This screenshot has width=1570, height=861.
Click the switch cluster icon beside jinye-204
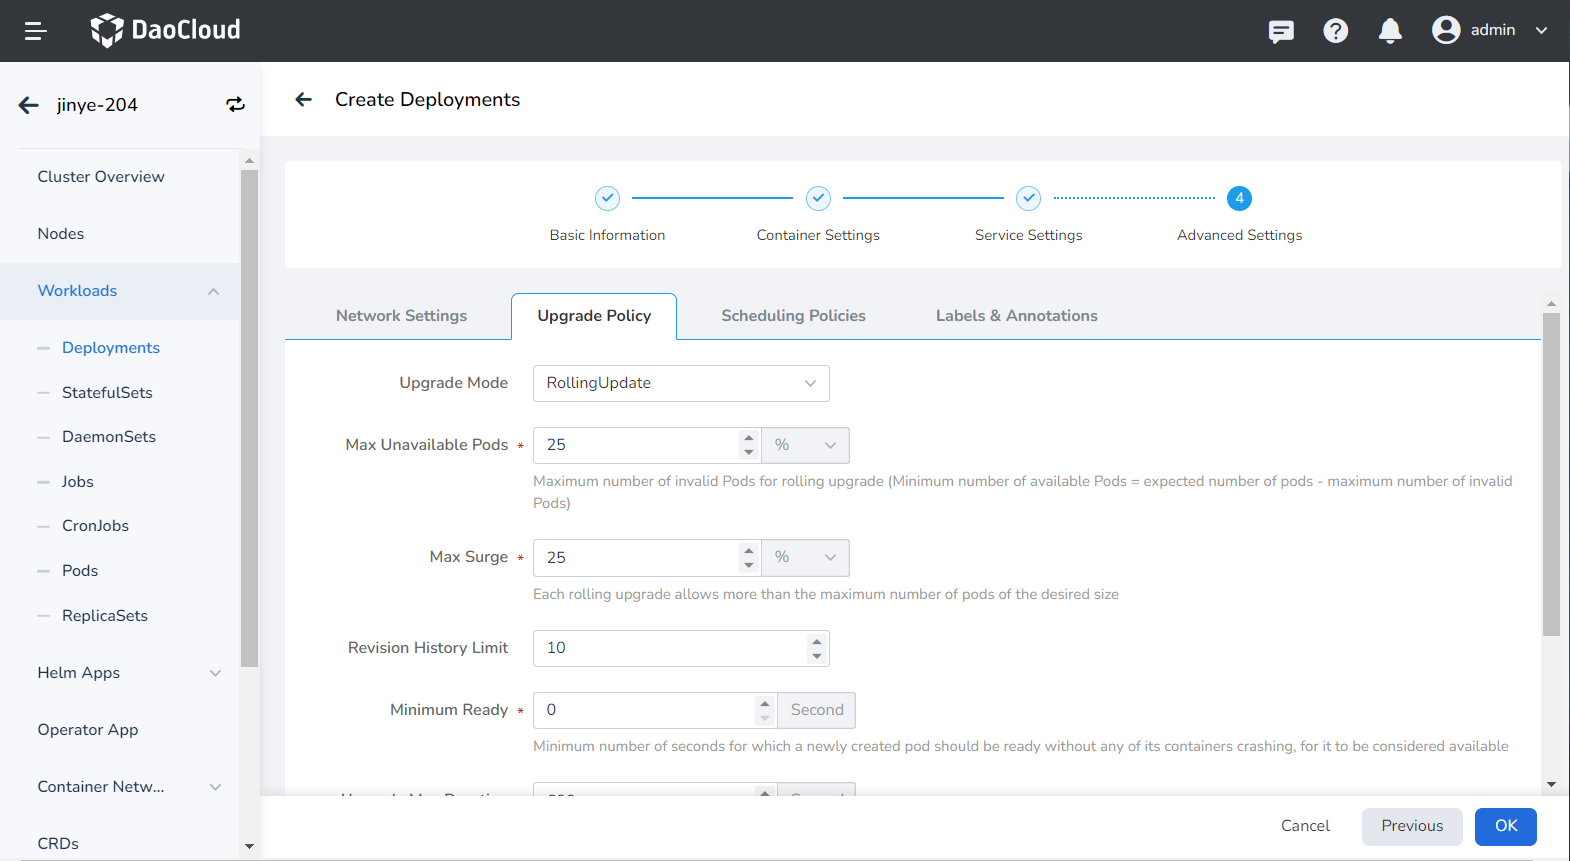[235, 105]
